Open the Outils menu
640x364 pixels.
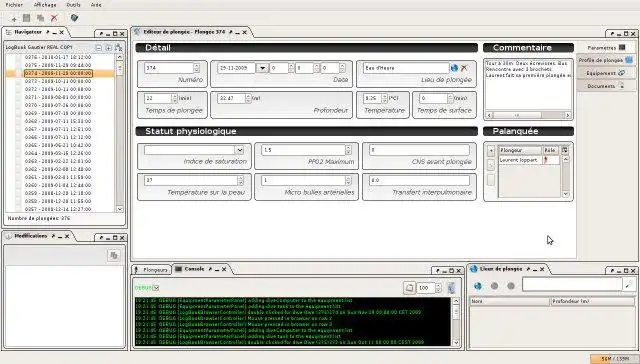click(73, 5)
